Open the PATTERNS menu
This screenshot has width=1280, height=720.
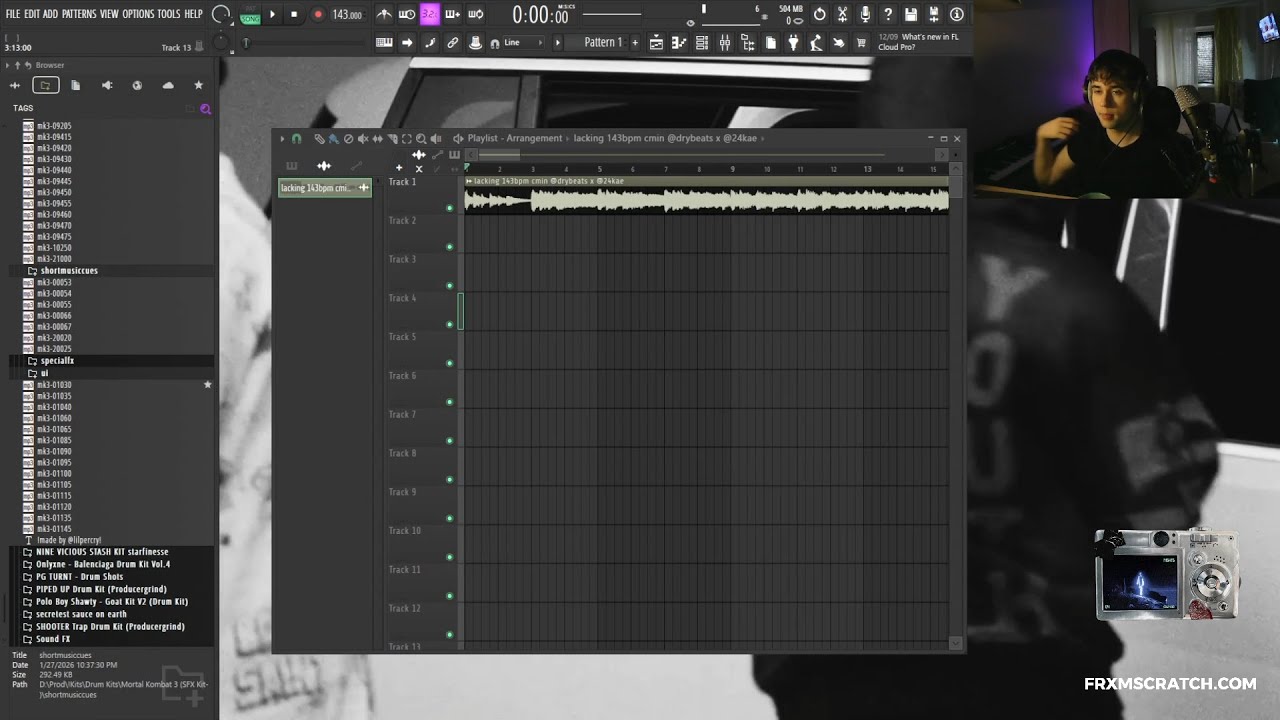[x=79, y=14]
